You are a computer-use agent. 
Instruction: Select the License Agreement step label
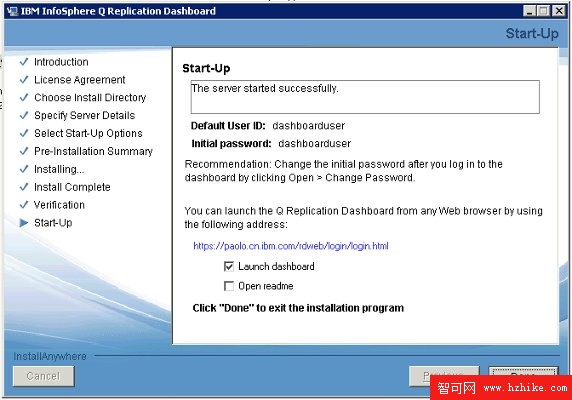click(80, 80)
